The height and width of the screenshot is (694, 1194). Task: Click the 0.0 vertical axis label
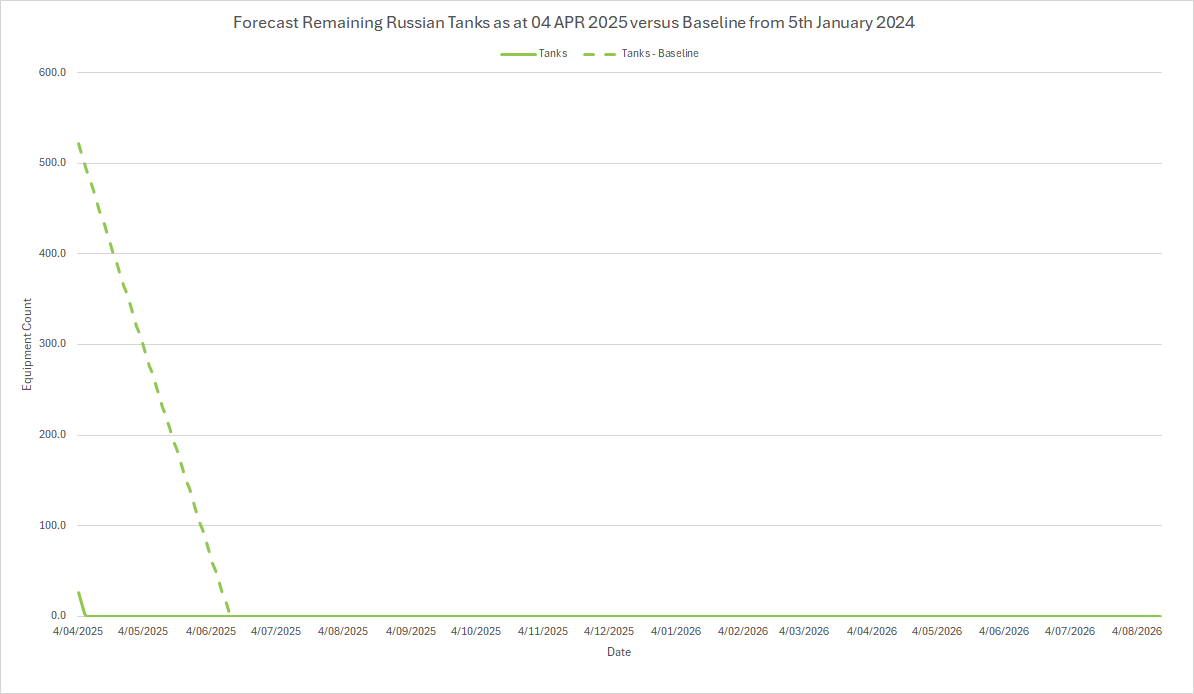coord(58,616)
